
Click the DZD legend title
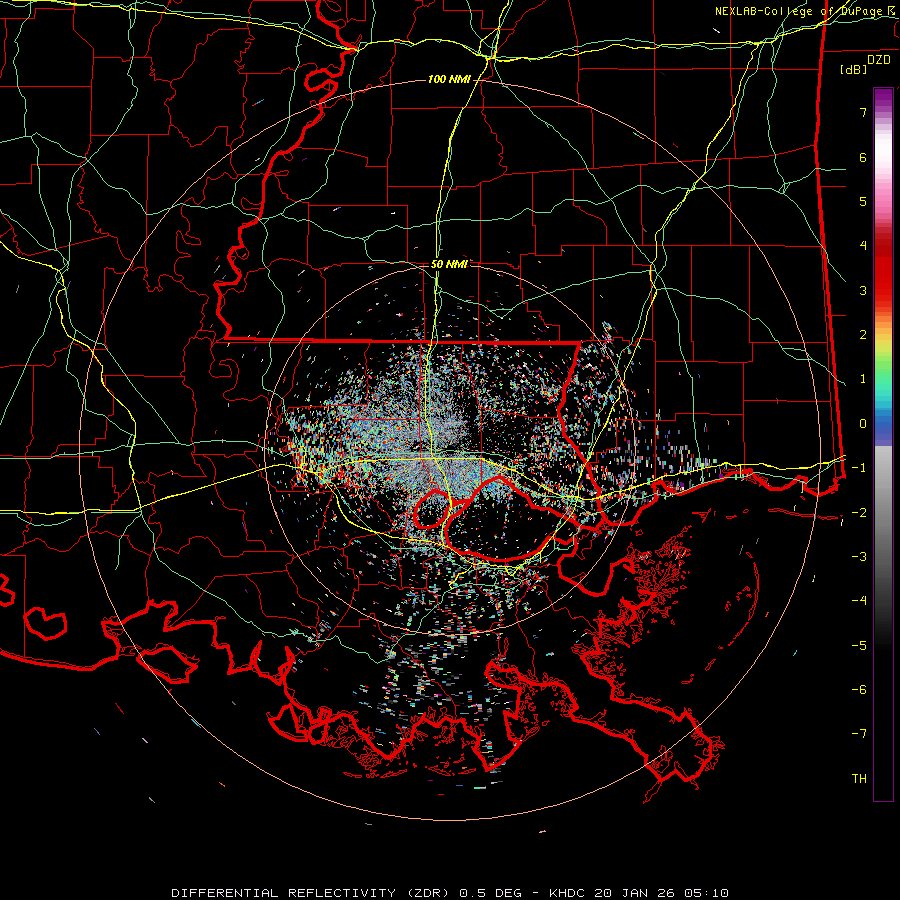pos(879,60)
